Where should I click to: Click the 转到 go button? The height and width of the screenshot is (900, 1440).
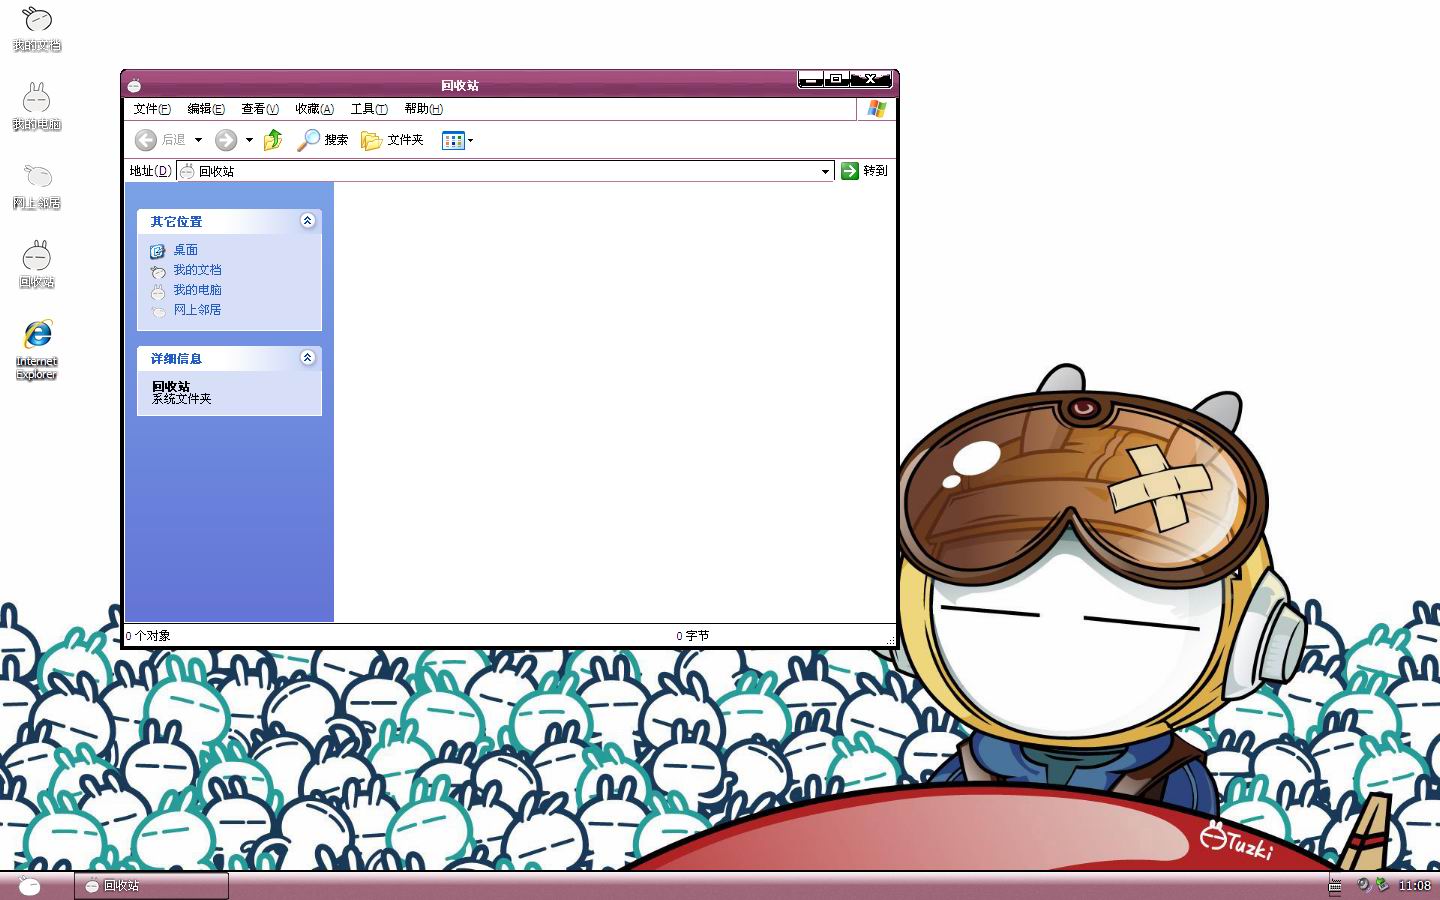[x=865, y=171]
